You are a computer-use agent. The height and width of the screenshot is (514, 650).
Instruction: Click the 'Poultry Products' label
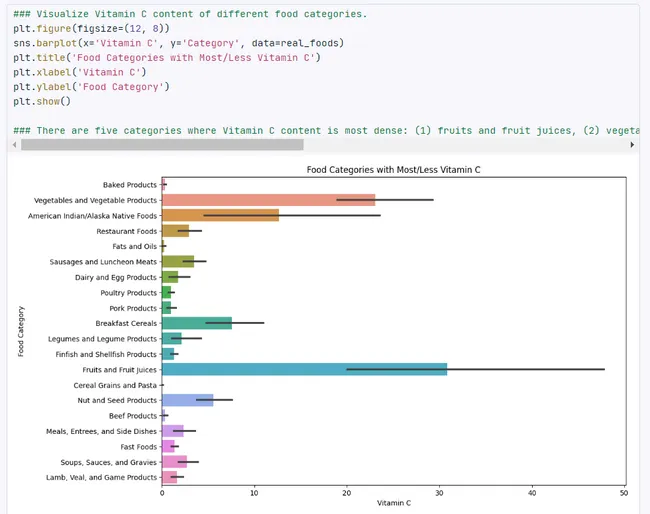pos(129,293)
